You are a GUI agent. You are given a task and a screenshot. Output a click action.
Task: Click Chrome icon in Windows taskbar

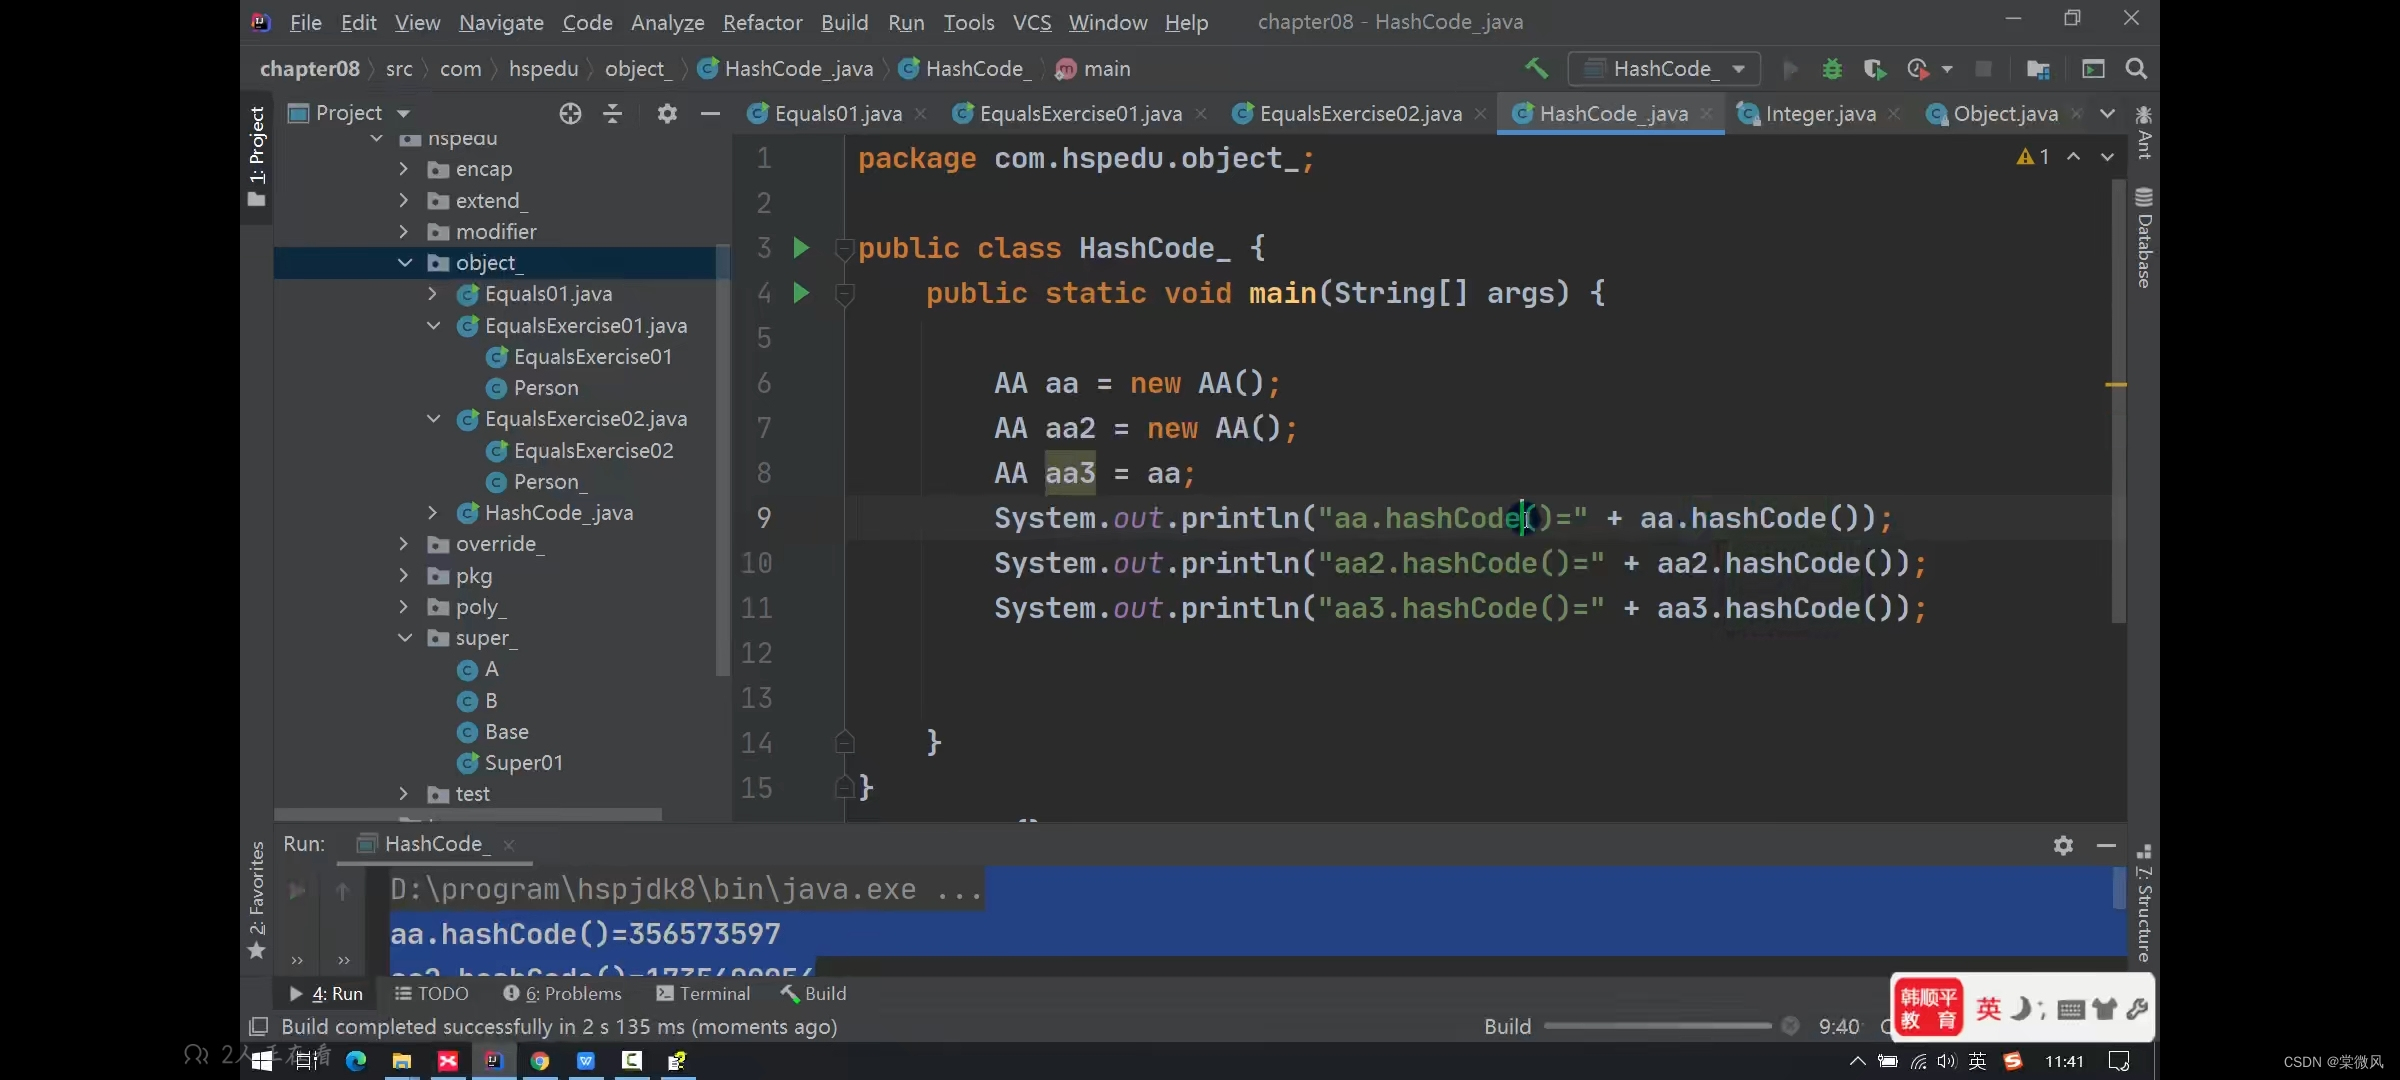(x=540, y=1061)
